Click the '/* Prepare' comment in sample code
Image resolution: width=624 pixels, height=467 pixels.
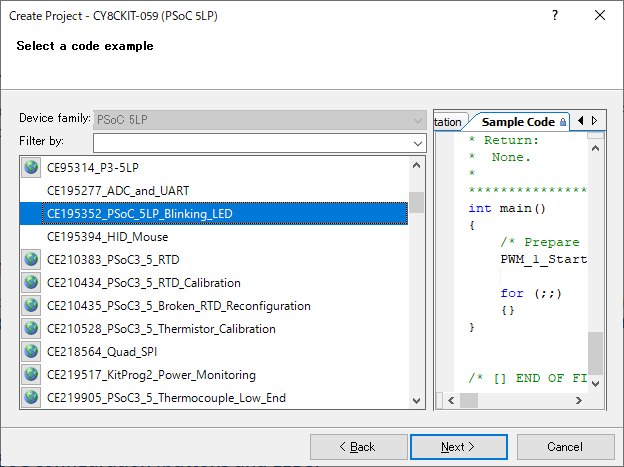click(x=540, y=242)
